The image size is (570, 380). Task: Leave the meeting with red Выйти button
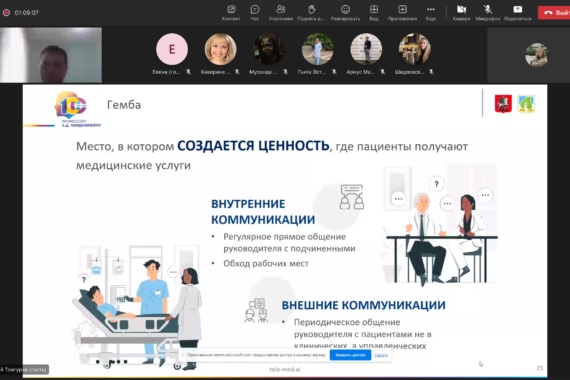click(x=554, y=13)
